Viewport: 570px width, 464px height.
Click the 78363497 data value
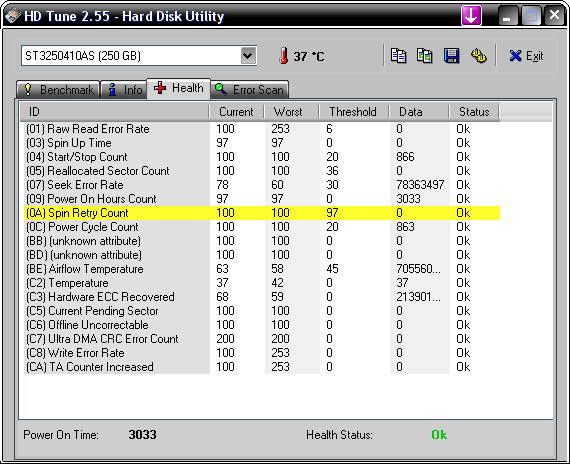[x=420, y=185]
